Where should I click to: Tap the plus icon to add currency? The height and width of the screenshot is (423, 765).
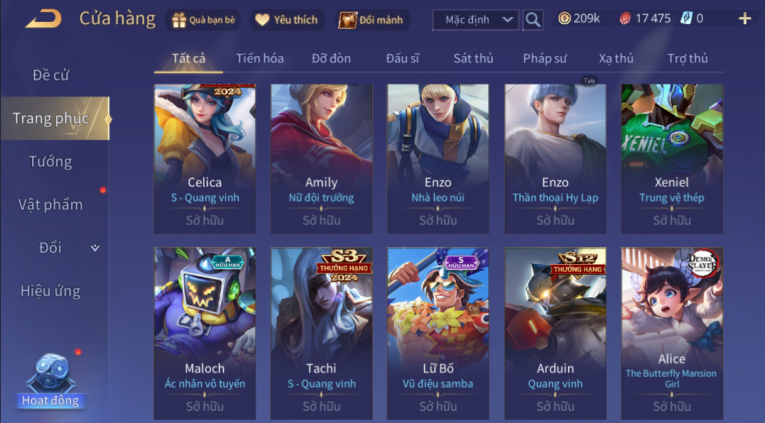coord(745,19)
